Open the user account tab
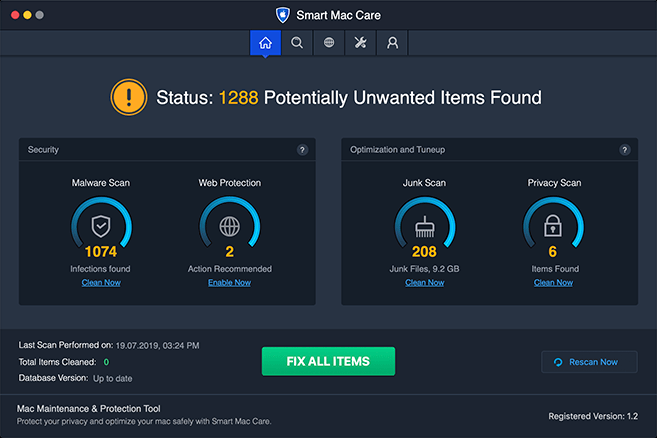 tap(393, 43)
